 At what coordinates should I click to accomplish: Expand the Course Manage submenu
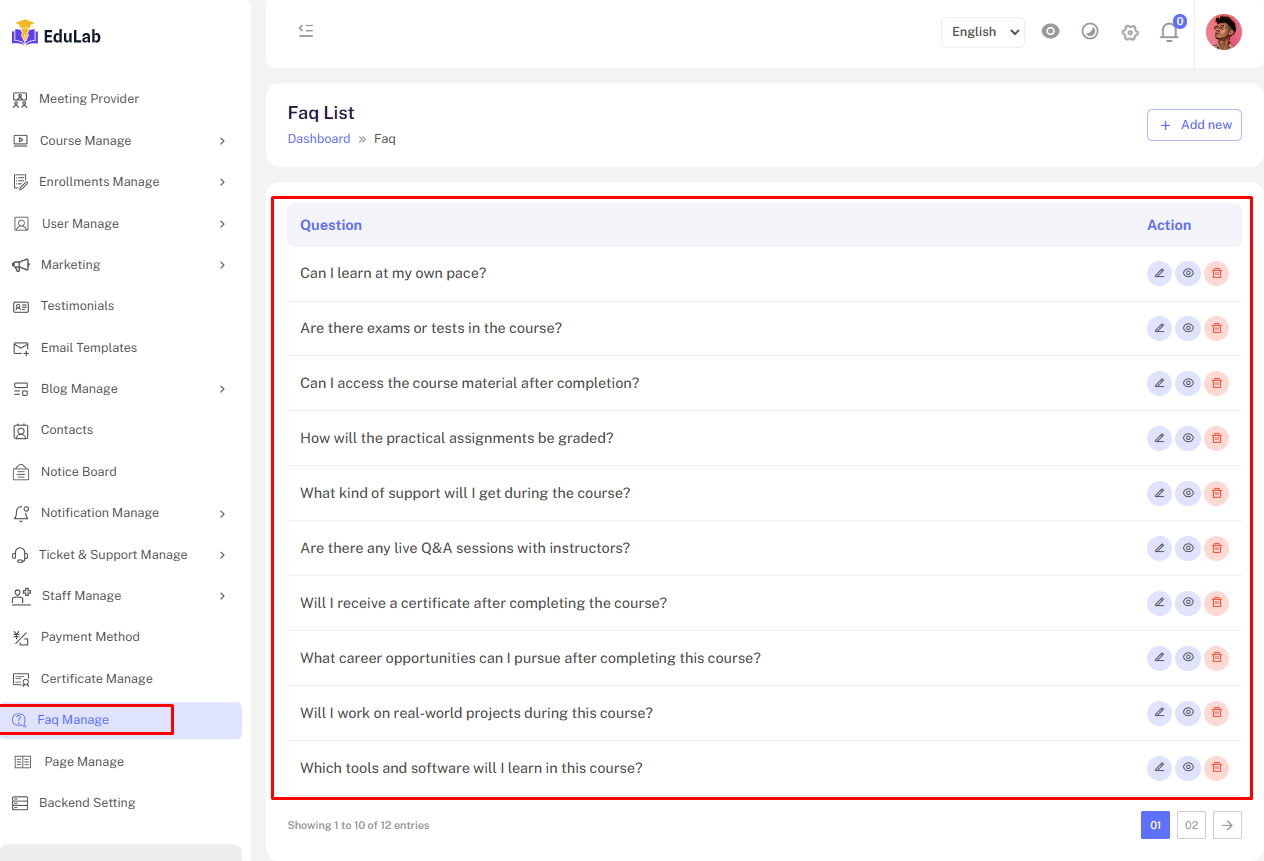[120, 141]
